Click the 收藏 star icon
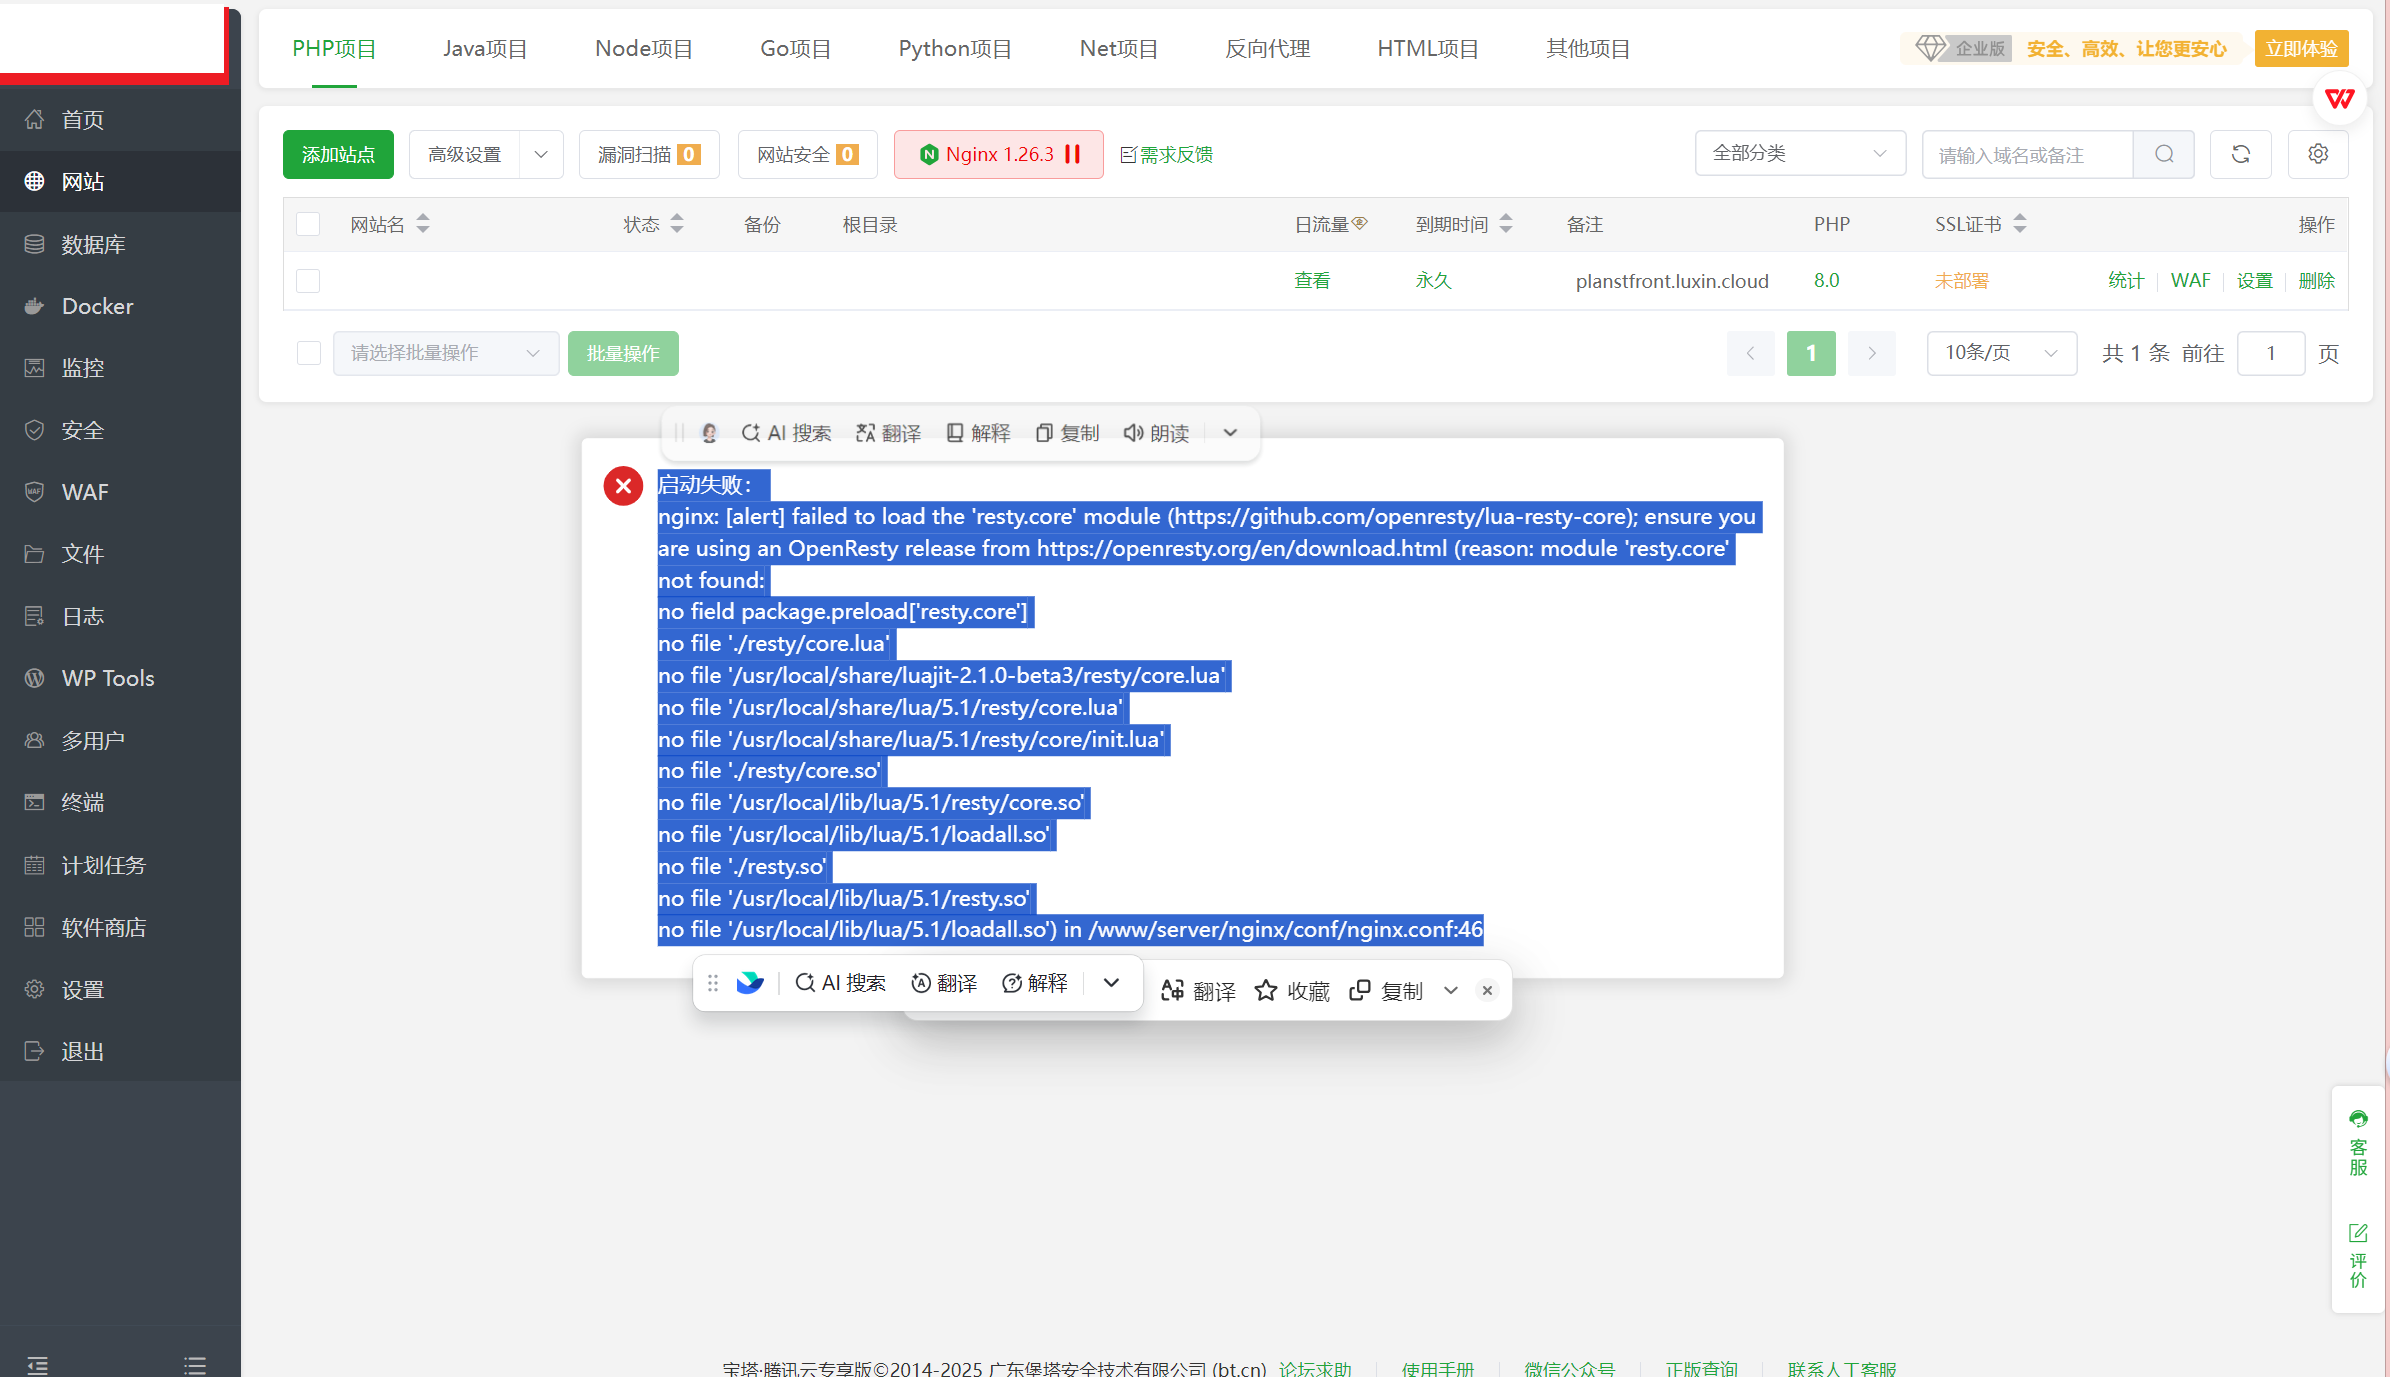Viewport: 2390px width, 1377px height. pos(1266,990)
